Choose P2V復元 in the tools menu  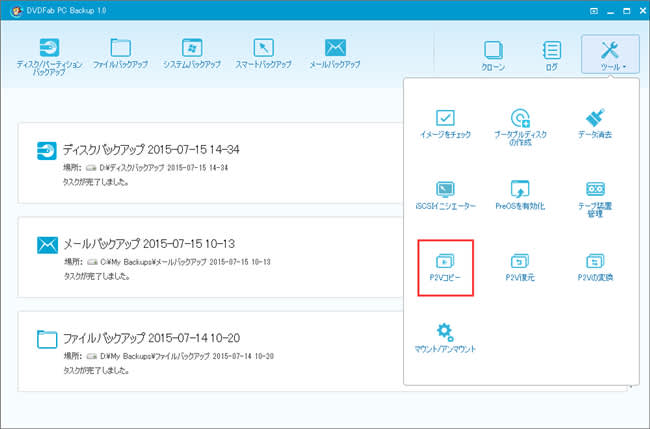519,267
